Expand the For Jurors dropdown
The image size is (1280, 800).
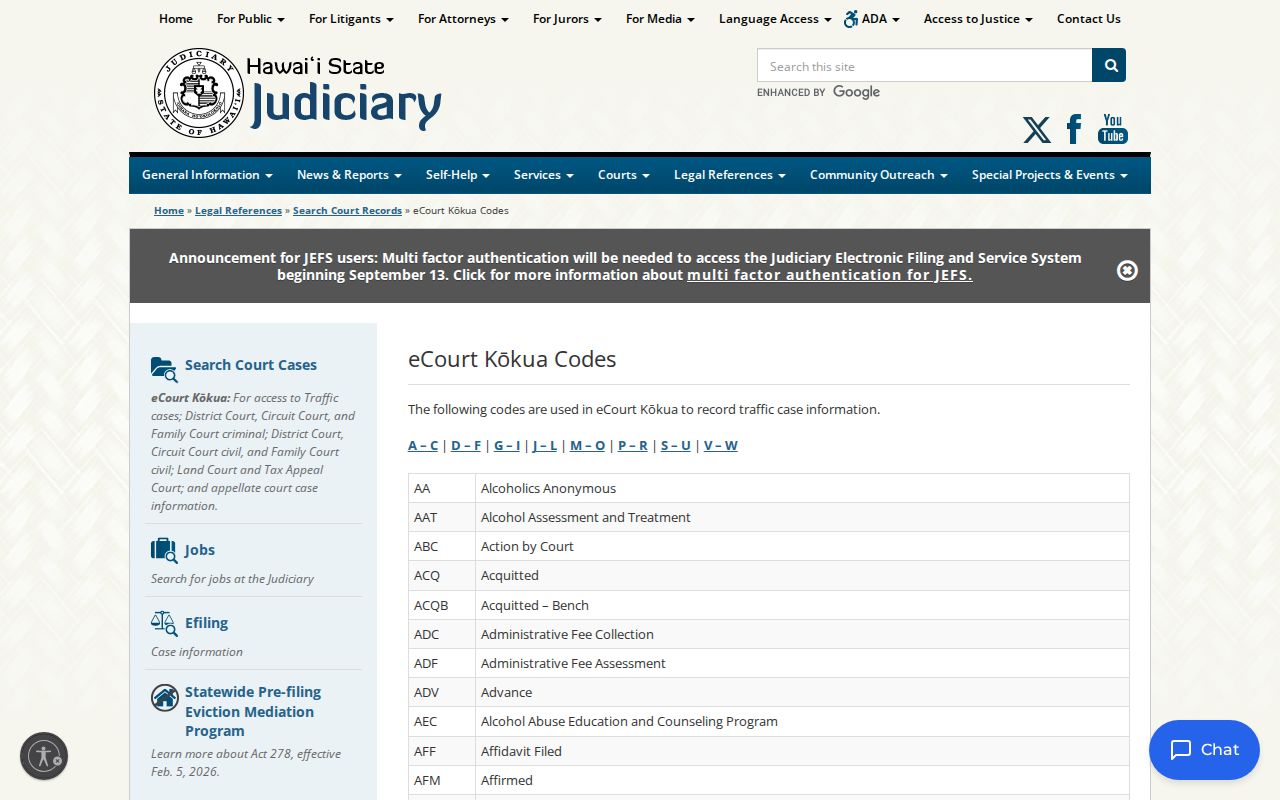567,19
